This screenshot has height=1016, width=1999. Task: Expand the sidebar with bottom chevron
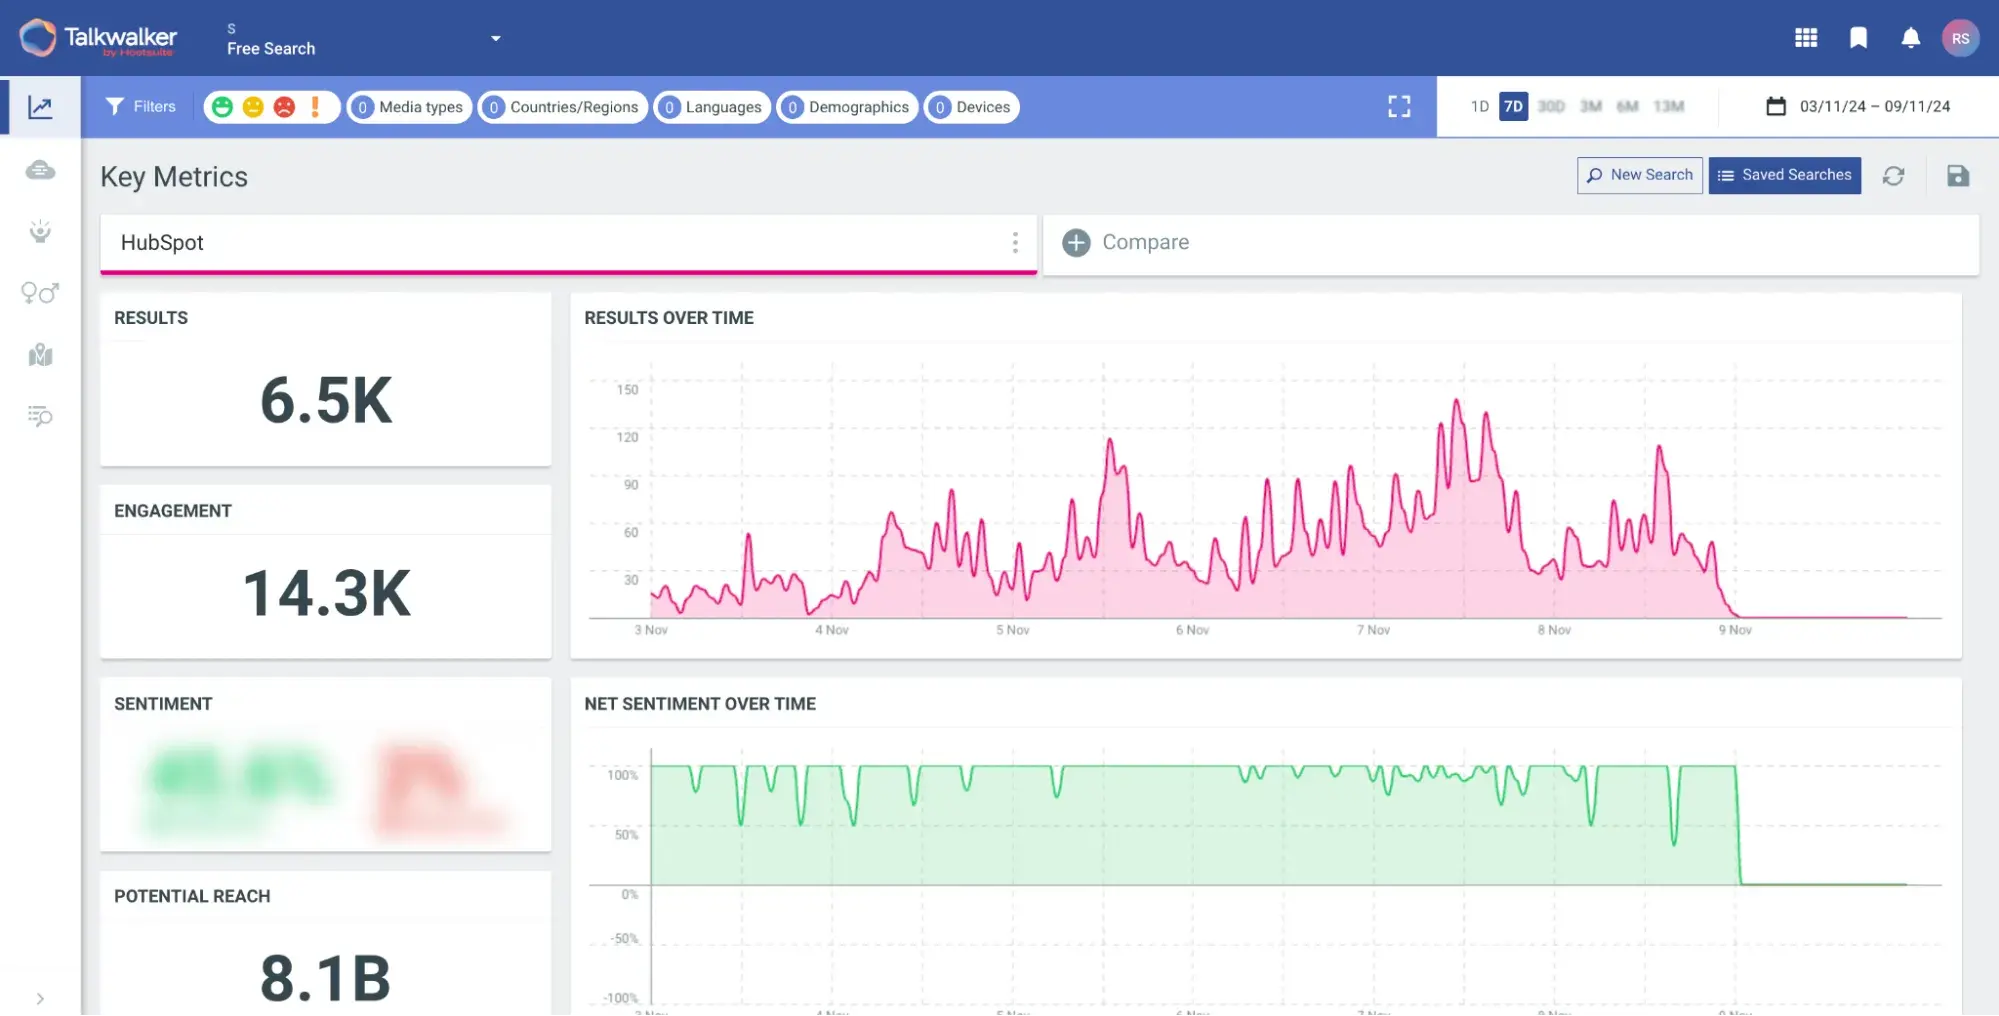pyautogui.click(x=40, y=998)
